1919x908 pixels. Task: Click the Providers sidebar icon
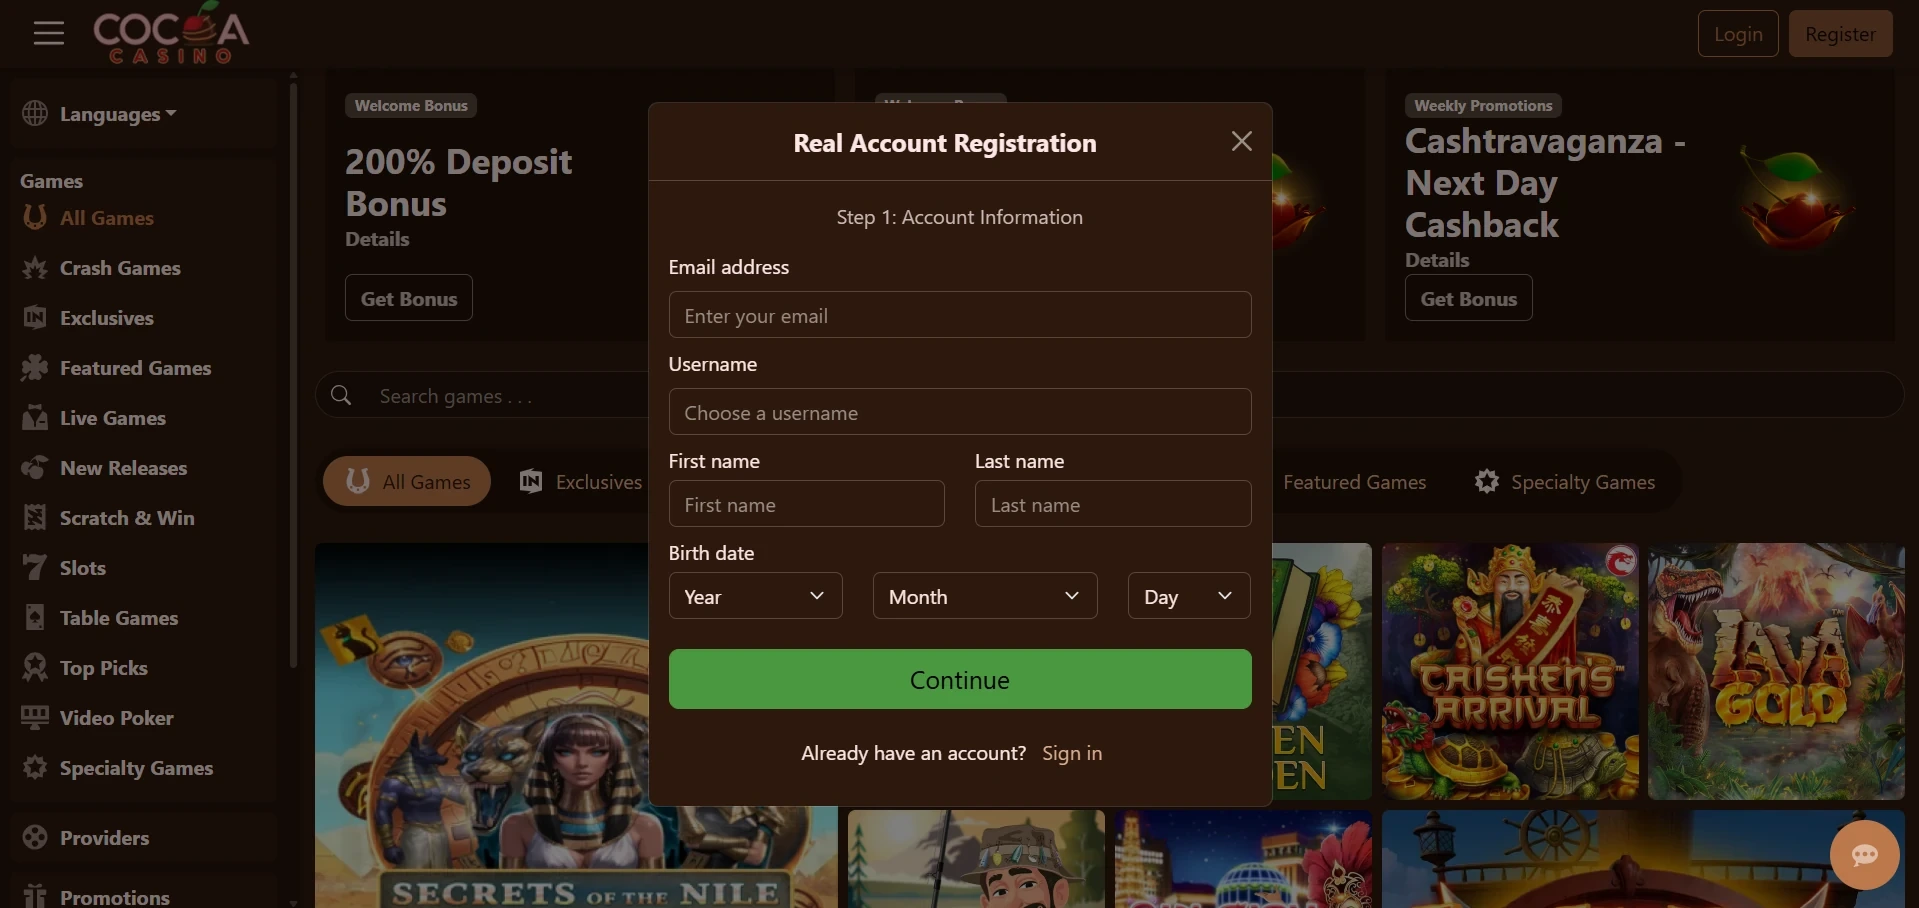pyautogui.click(x=35, y=838)
